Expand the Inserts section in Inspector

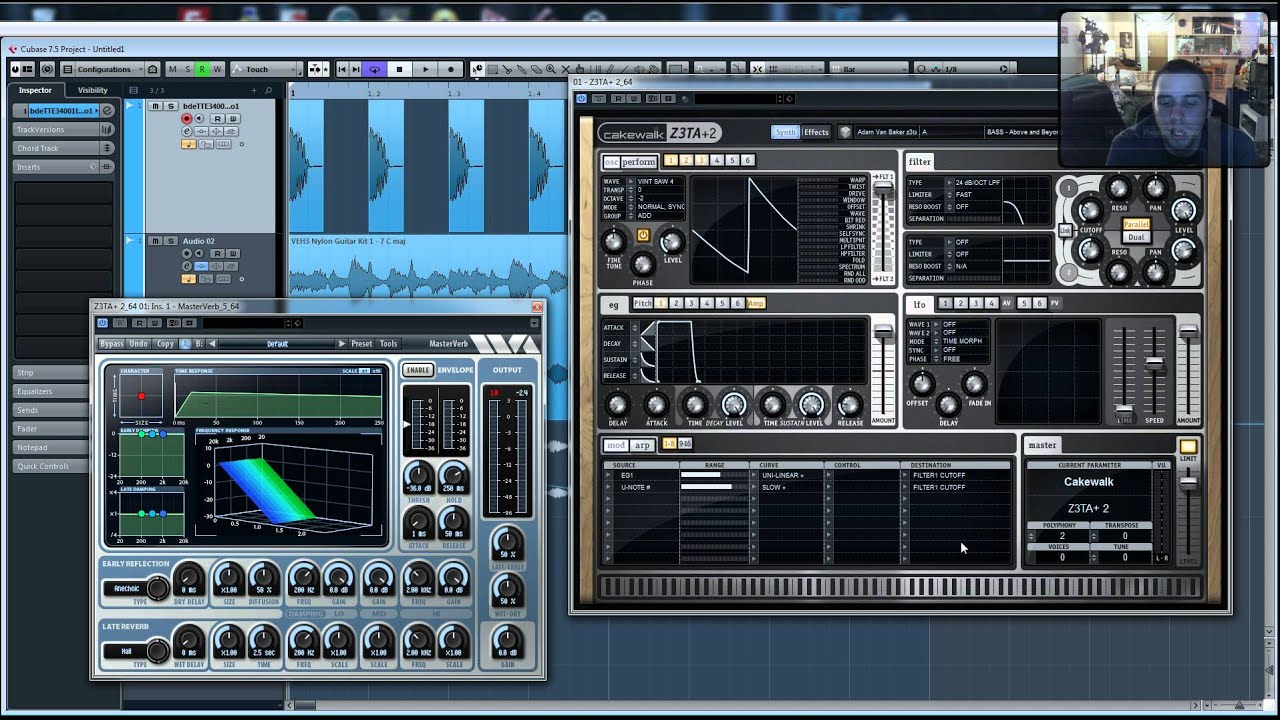point(64,167)
